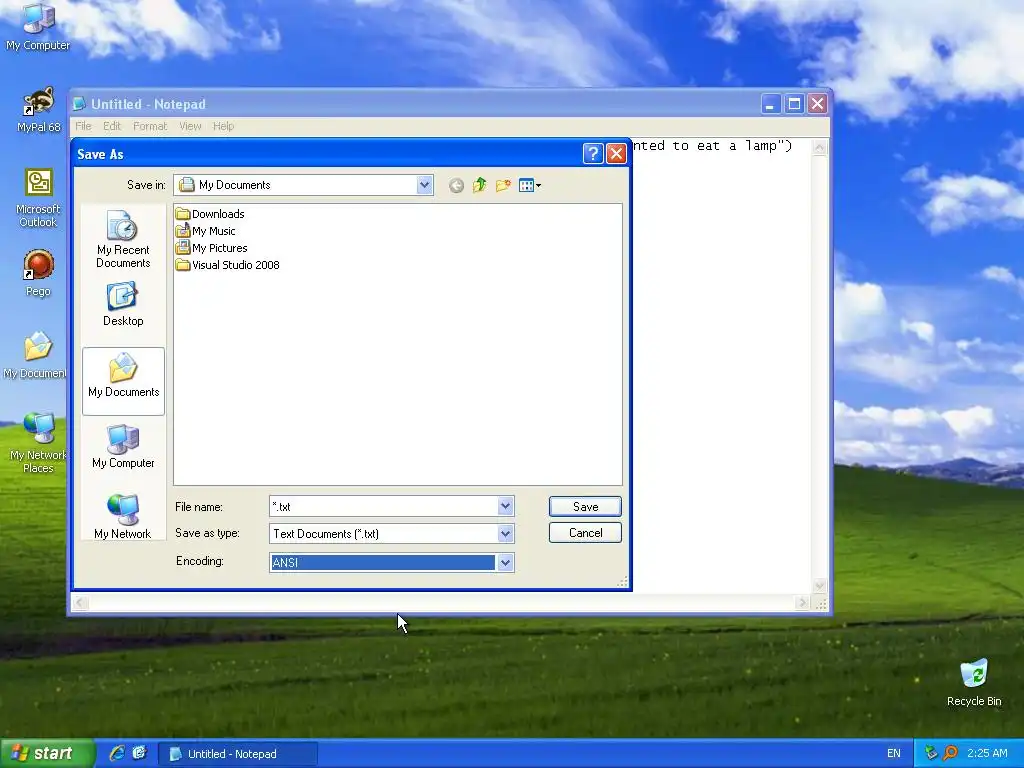This screenshot has width=1024, height=768.
Task: Go back to last folder visited
Action: coord(456,185)
